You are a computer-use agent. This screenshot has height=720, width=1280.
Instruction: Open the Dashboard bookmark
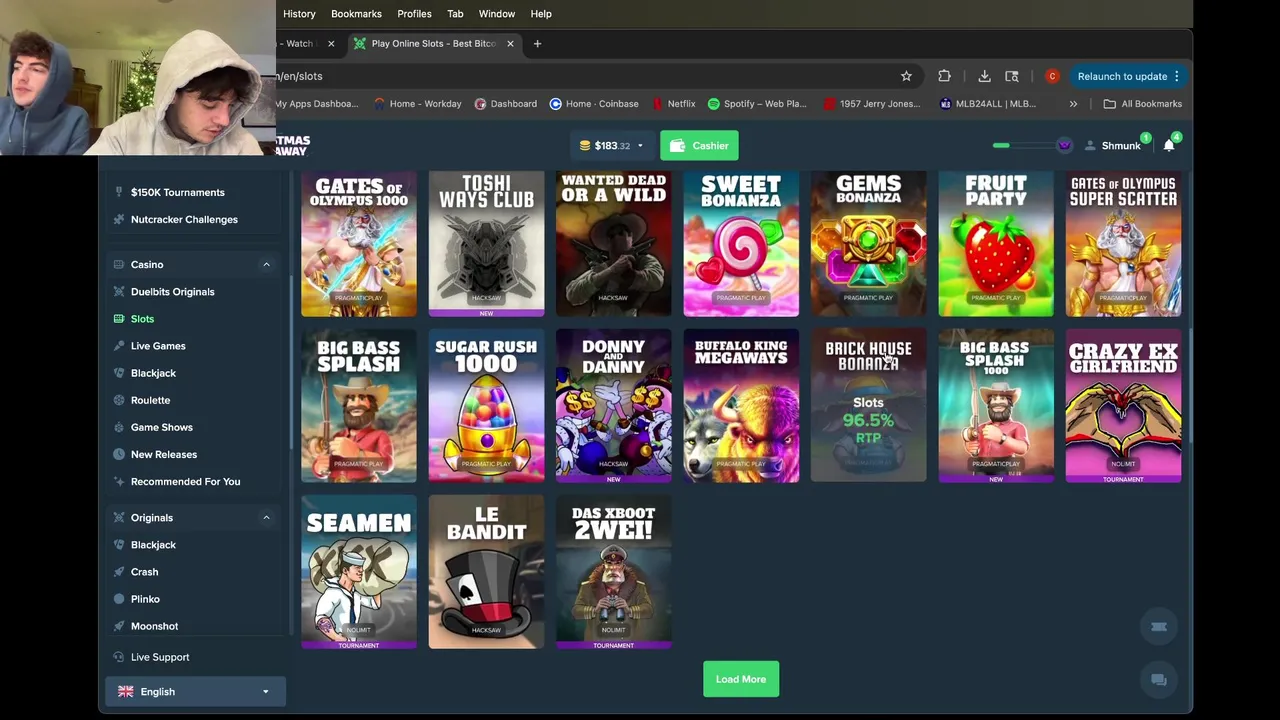pos(506,104)
